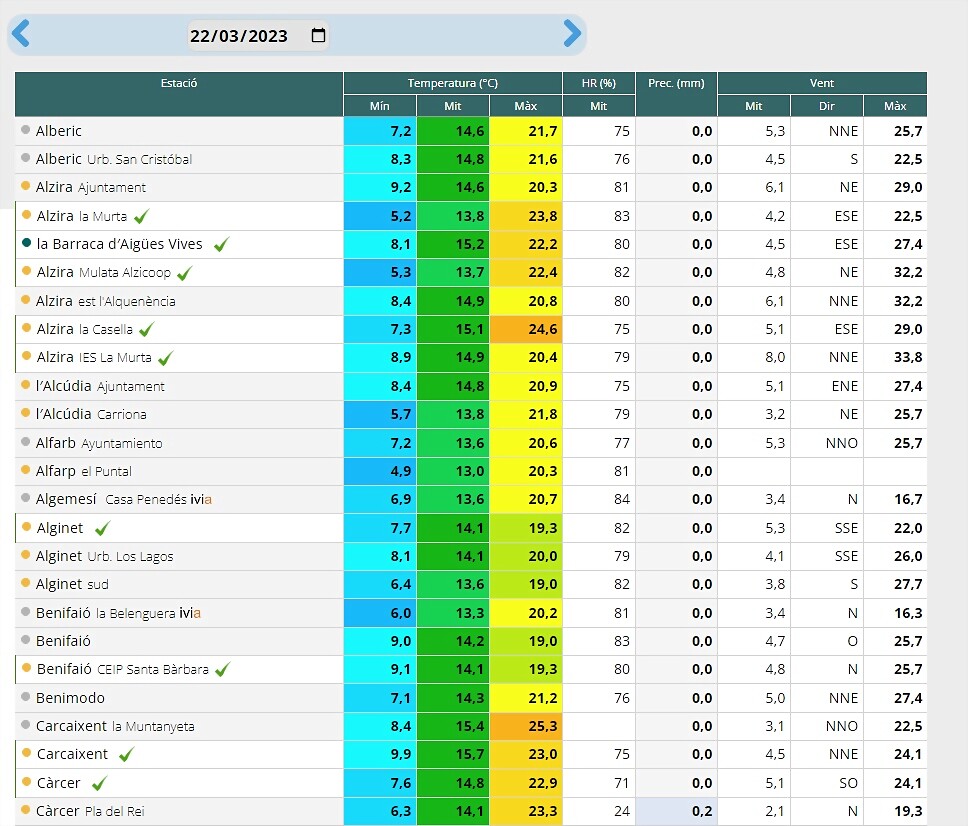Click checkmark next to Alzira Mulata Alzicoop
Viewport: 968px width, 826px height.
(x=185, y=273)
